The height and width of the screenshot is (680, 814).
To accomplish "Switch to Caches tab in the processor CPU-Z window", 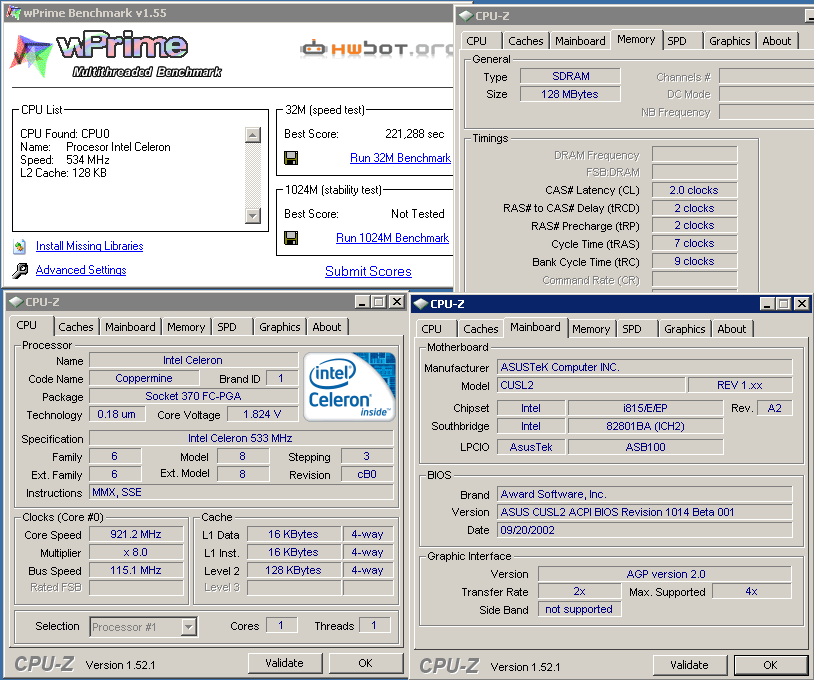I will tap(76, 327).
